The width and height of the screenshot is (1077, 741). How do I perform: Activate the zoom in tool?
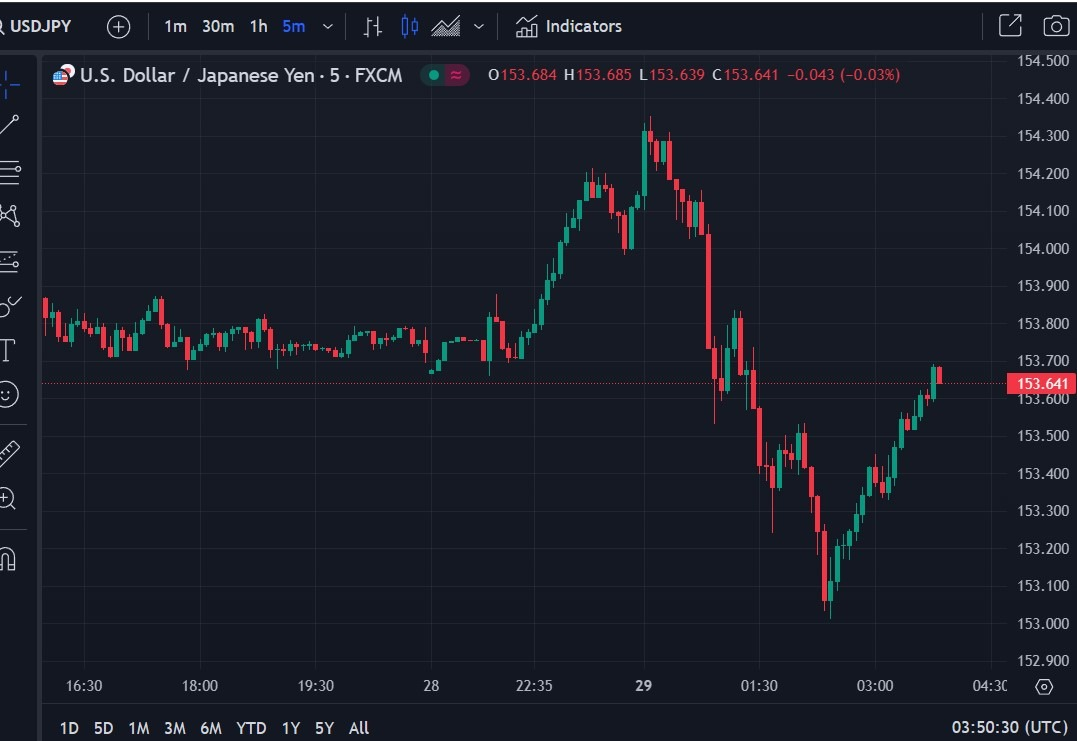tap(8, 499)
